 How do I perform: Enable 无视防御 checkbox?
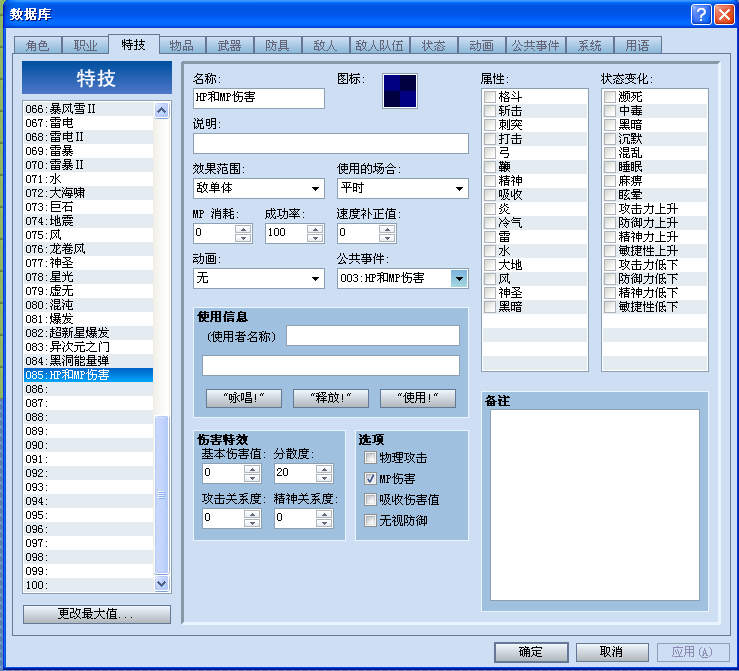tap(370, 521)
